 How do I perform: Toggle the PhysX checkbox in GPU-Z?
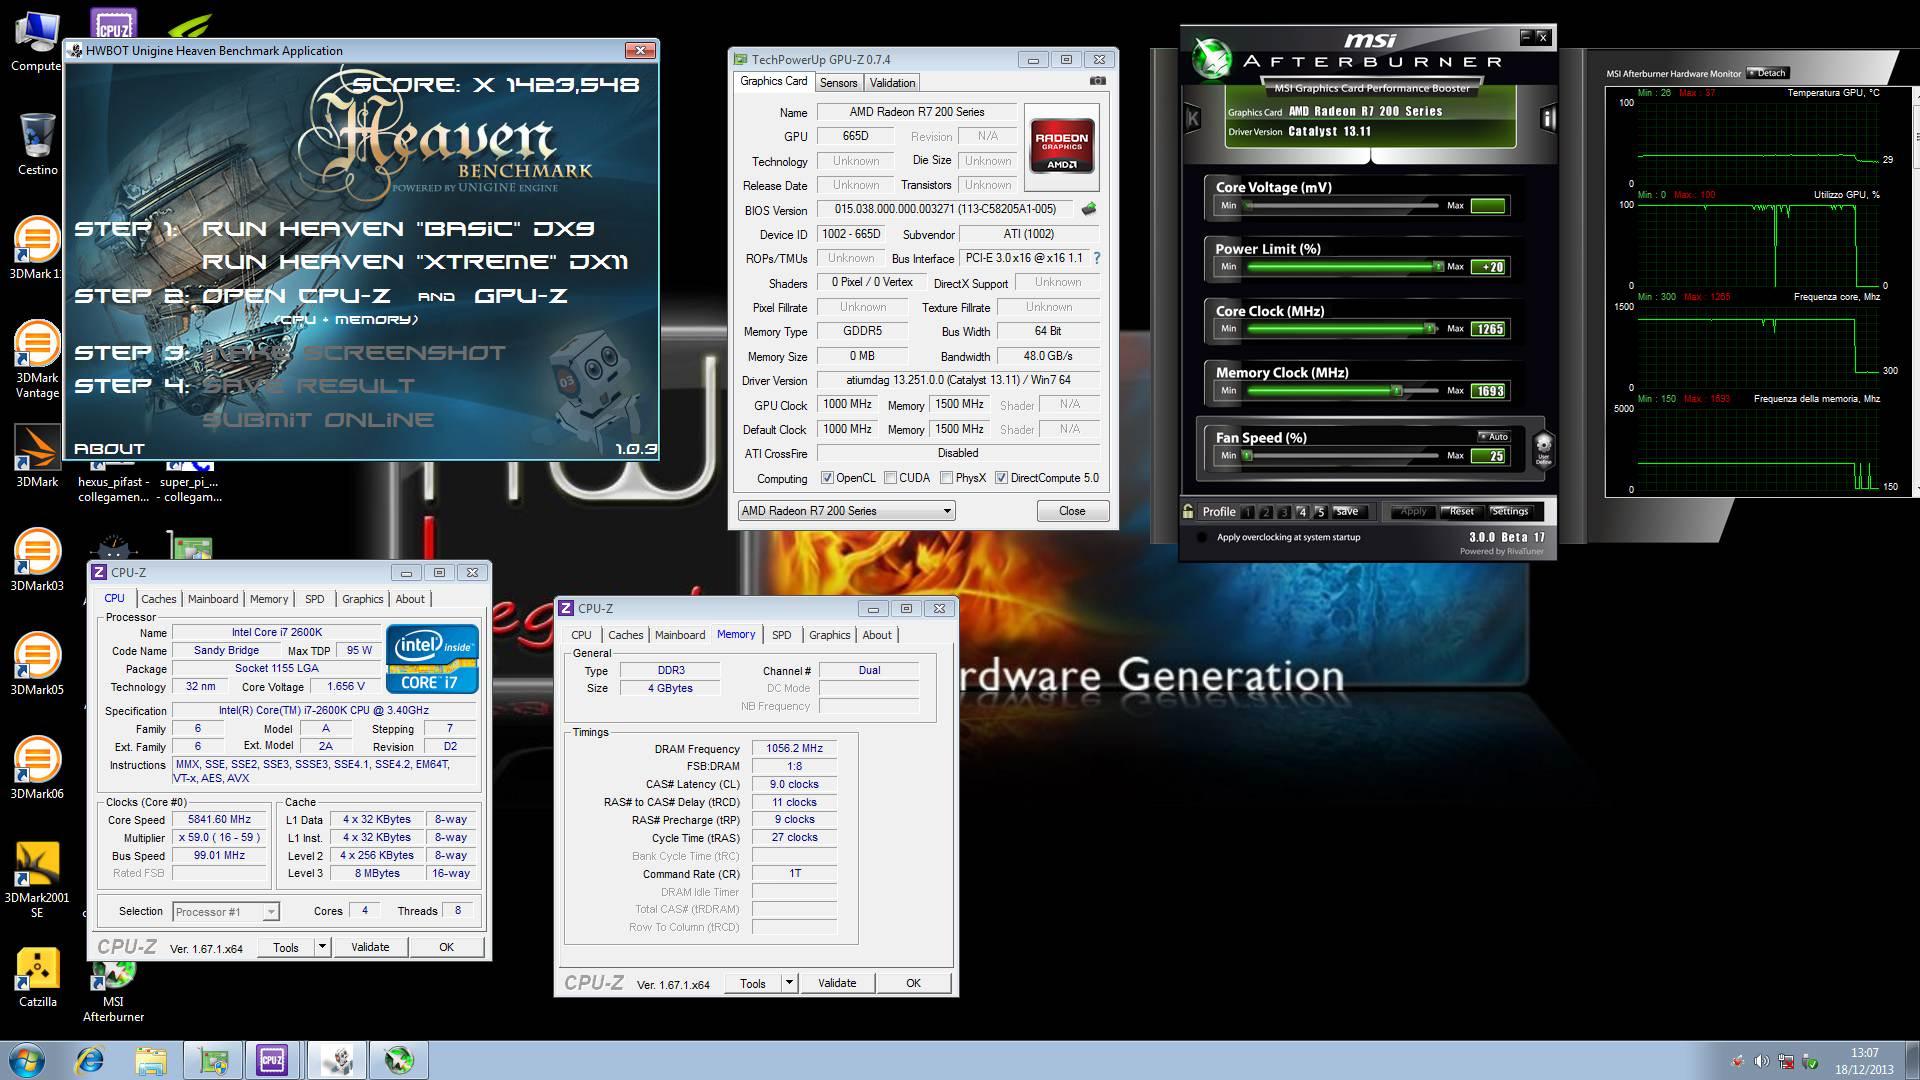pos(946,478)
